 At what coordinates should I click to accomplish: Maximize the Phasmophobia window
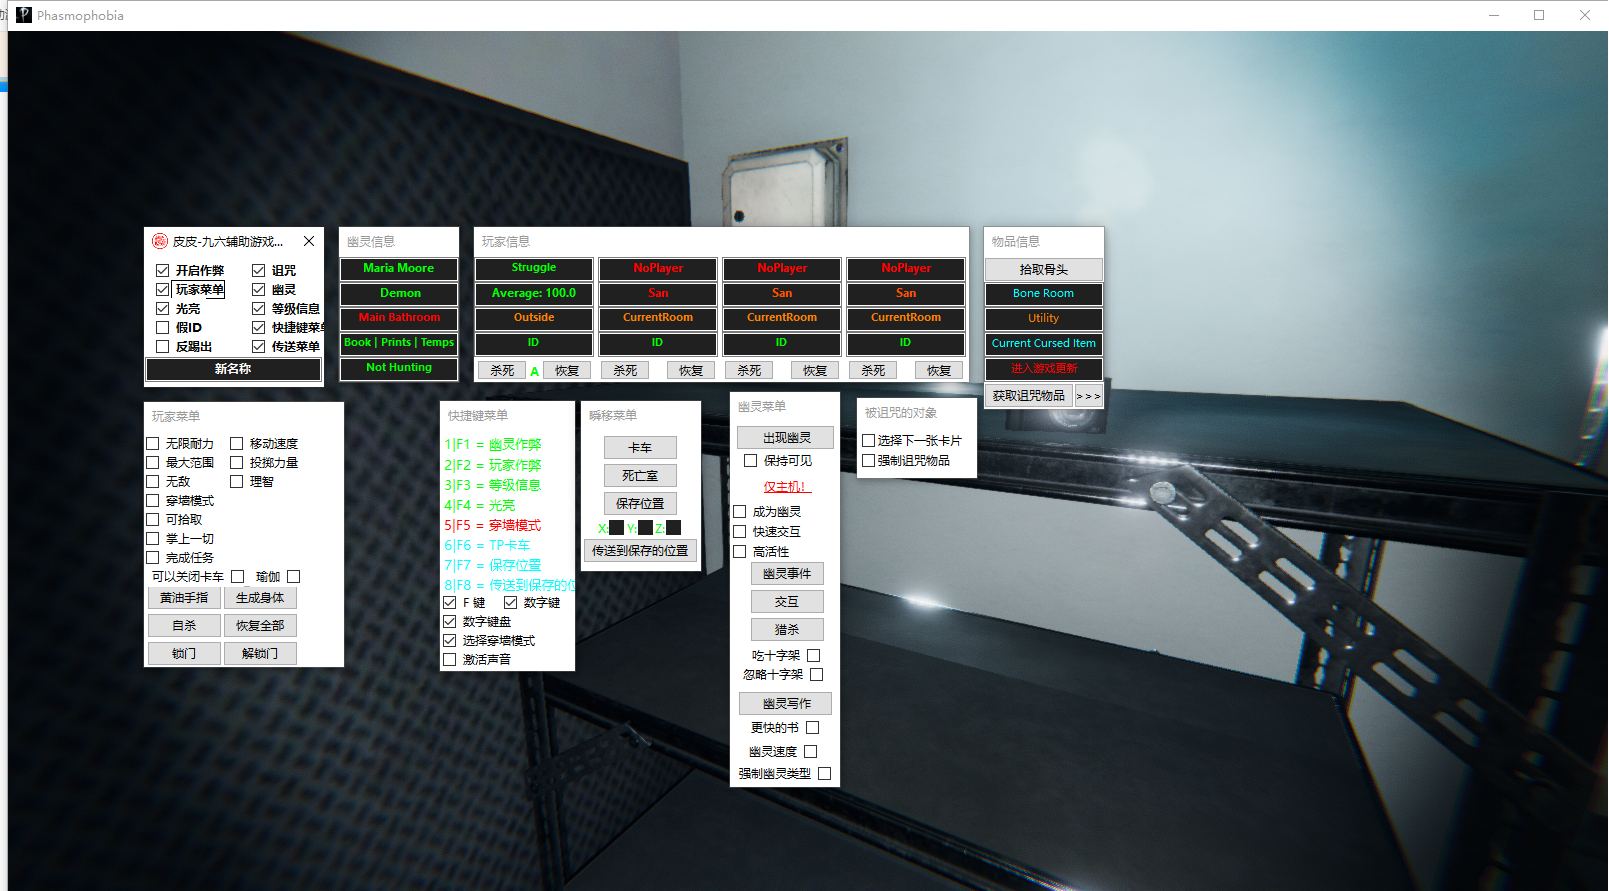point(1538,15)
